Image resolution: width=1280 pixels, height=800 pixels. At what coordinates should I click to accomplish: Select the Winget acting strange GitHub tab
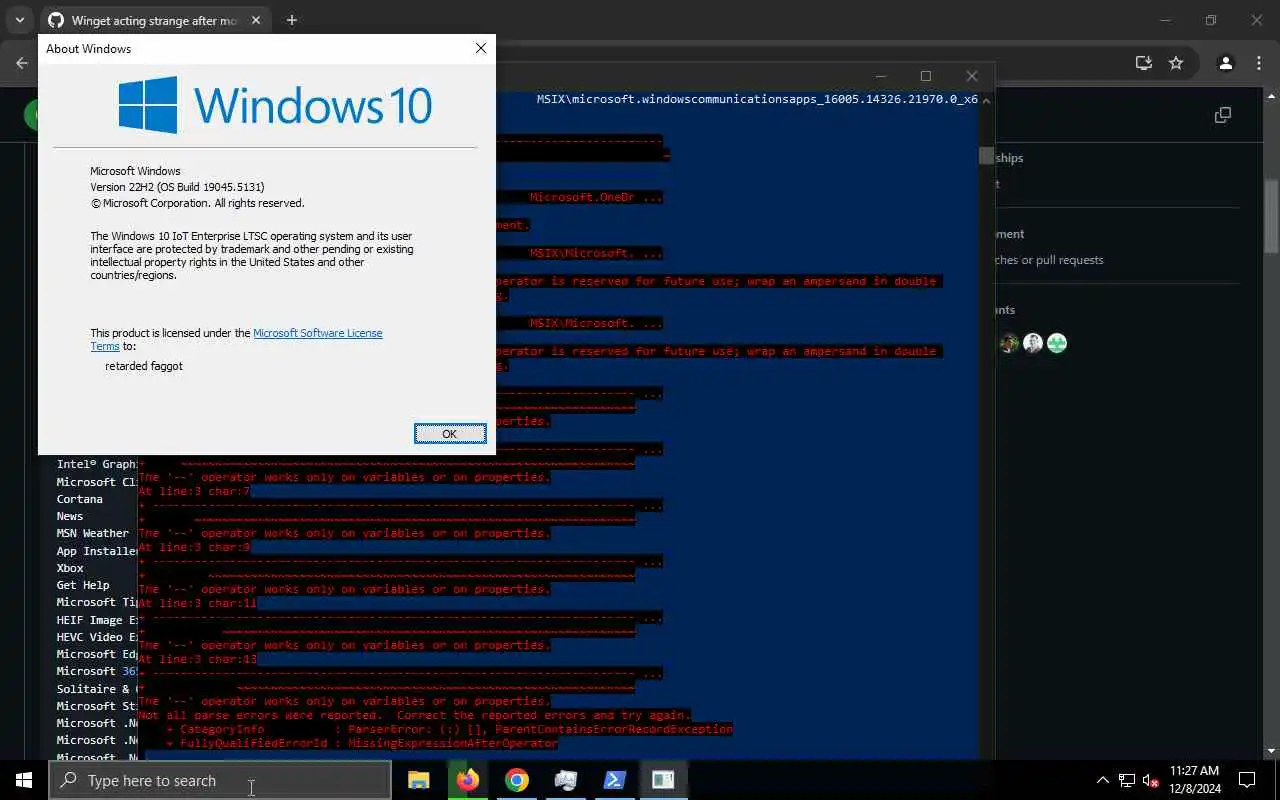(x=145, y=20)
